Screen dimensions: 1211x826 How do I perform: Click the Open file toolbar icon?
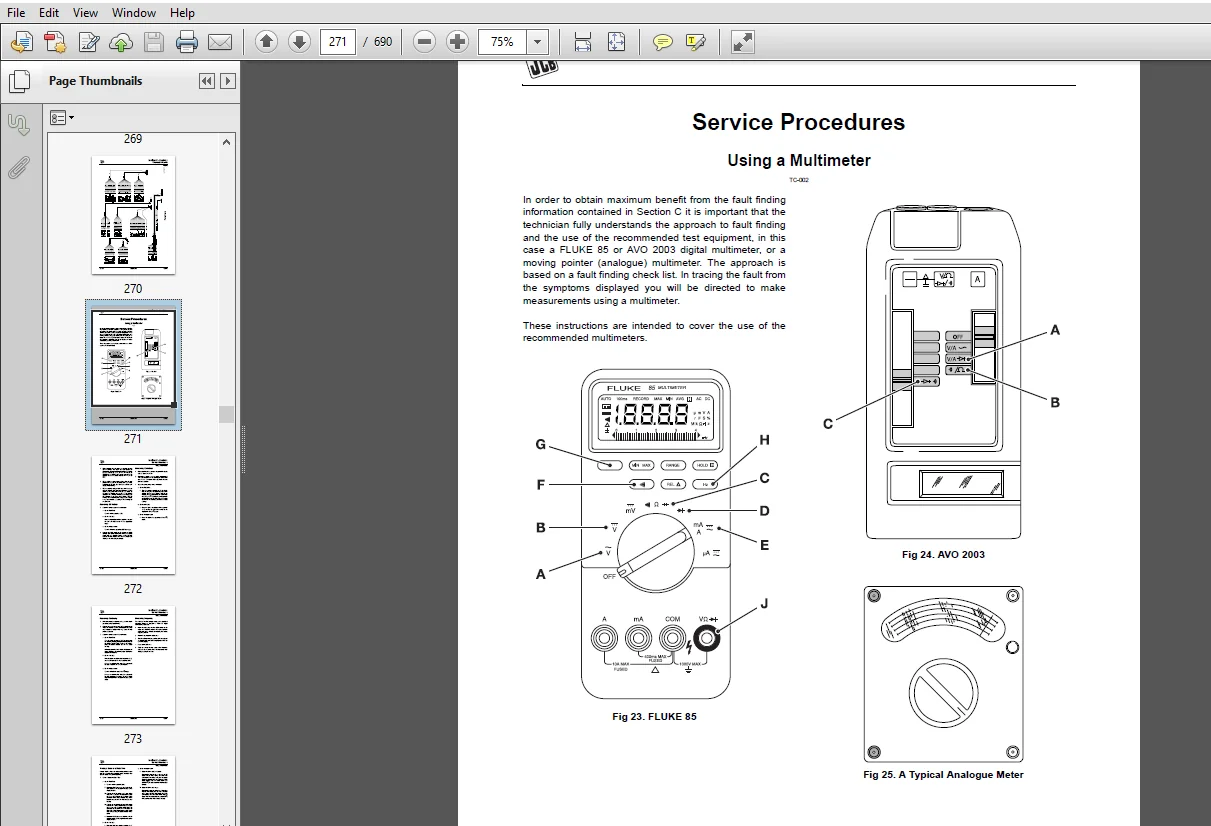click(22, 42)
